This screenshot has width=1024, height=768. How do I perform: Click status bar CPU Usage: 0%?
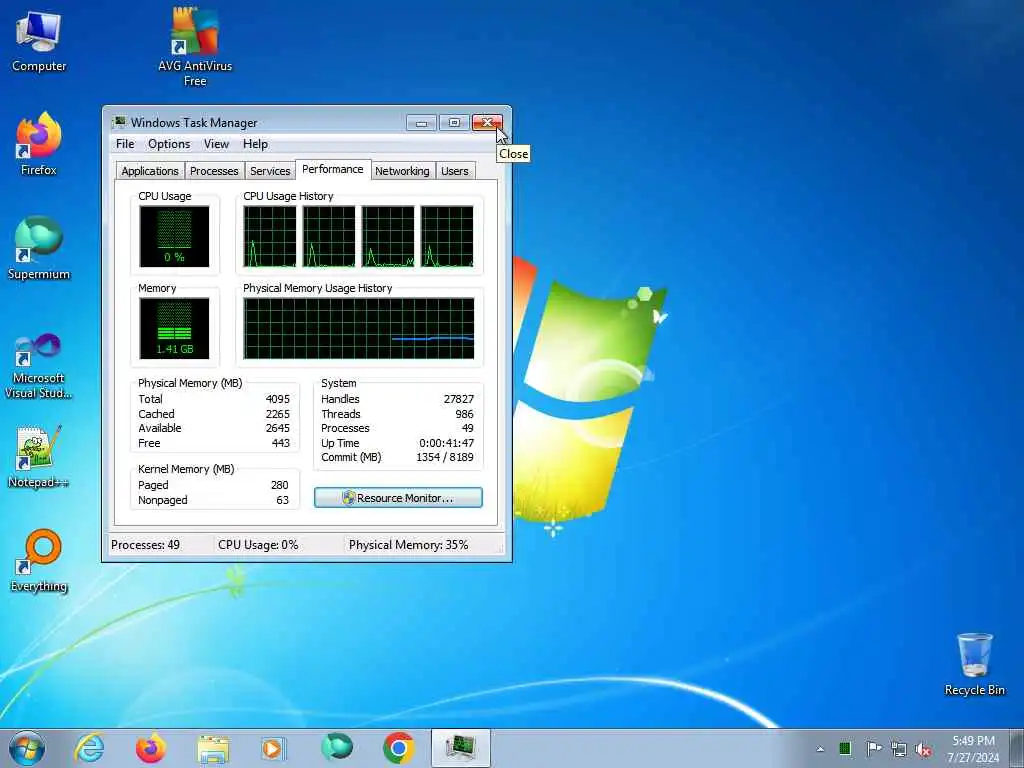[x=258, y=545]
